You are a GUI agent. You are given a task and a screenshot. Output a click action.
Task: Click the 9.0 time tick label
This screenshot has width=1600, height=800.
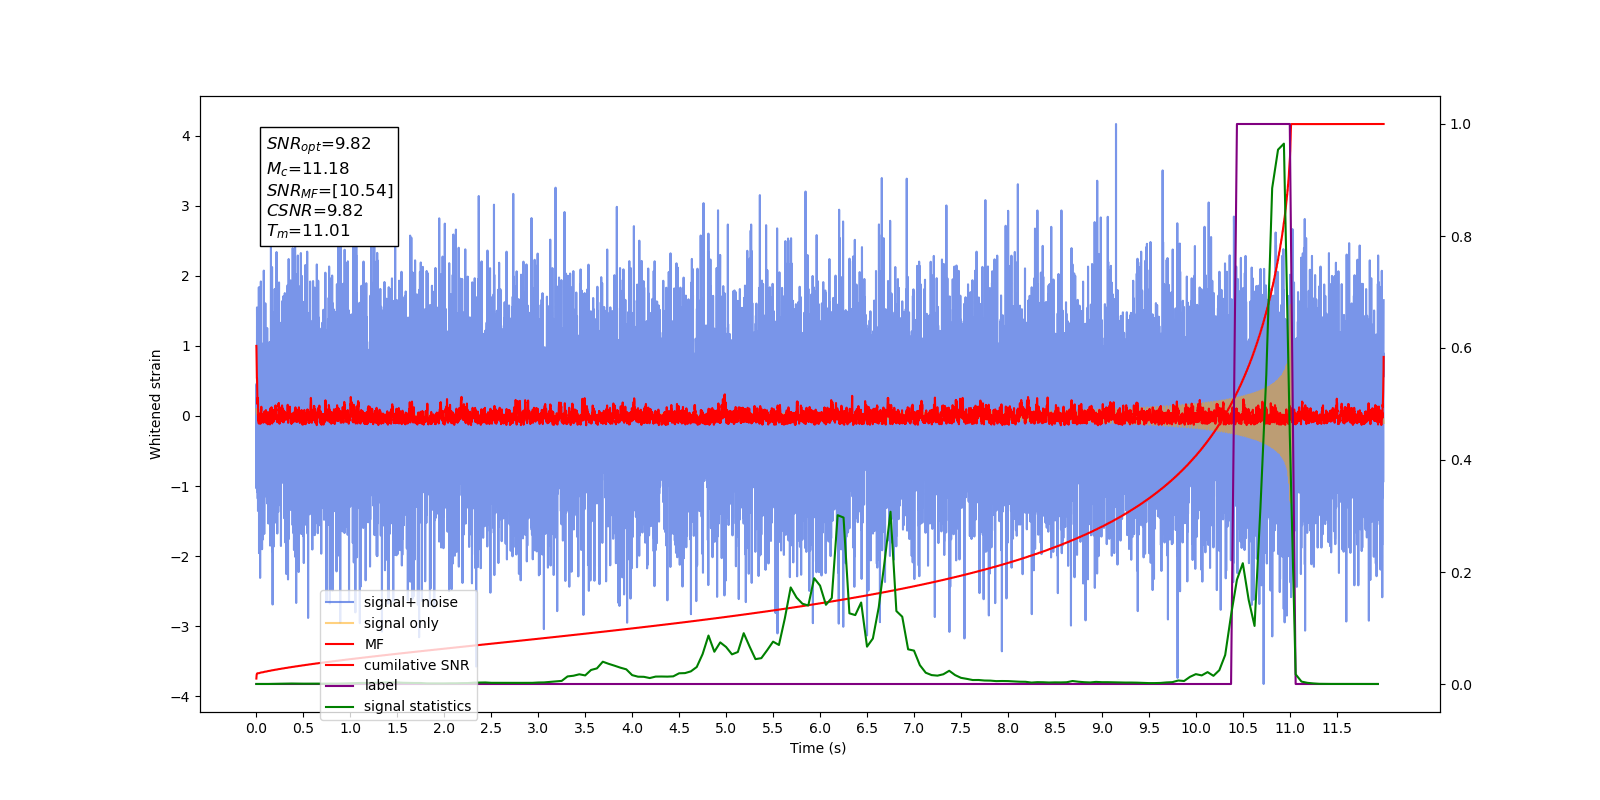click(1102, 728)
